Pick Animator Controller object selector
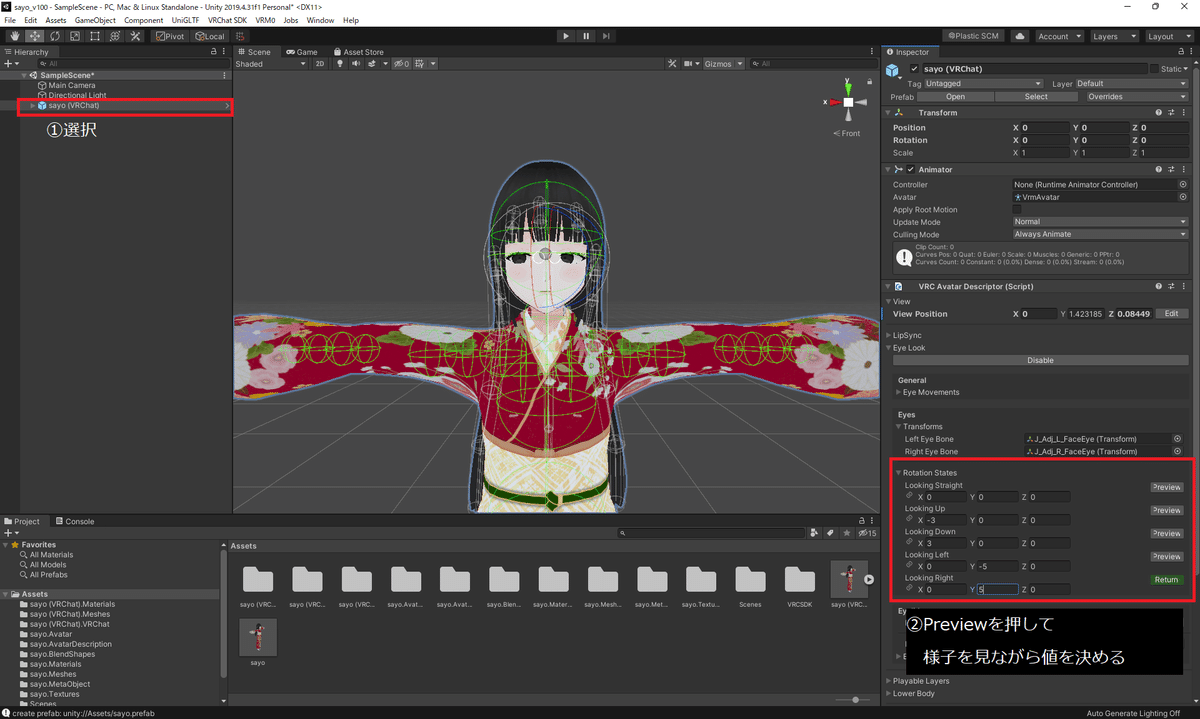Viewport: 1200px width, 719px height. pos(1183,185)
